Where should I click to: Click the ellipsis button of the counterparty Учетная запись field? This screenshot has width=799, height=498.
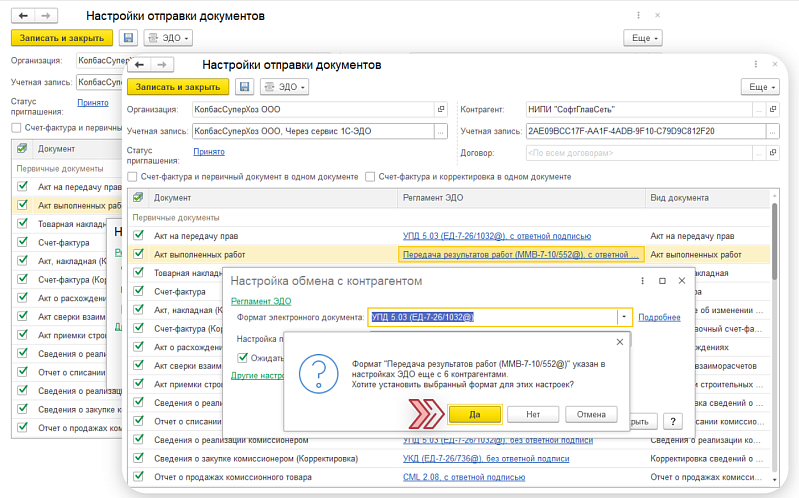(x=773, y=131)
